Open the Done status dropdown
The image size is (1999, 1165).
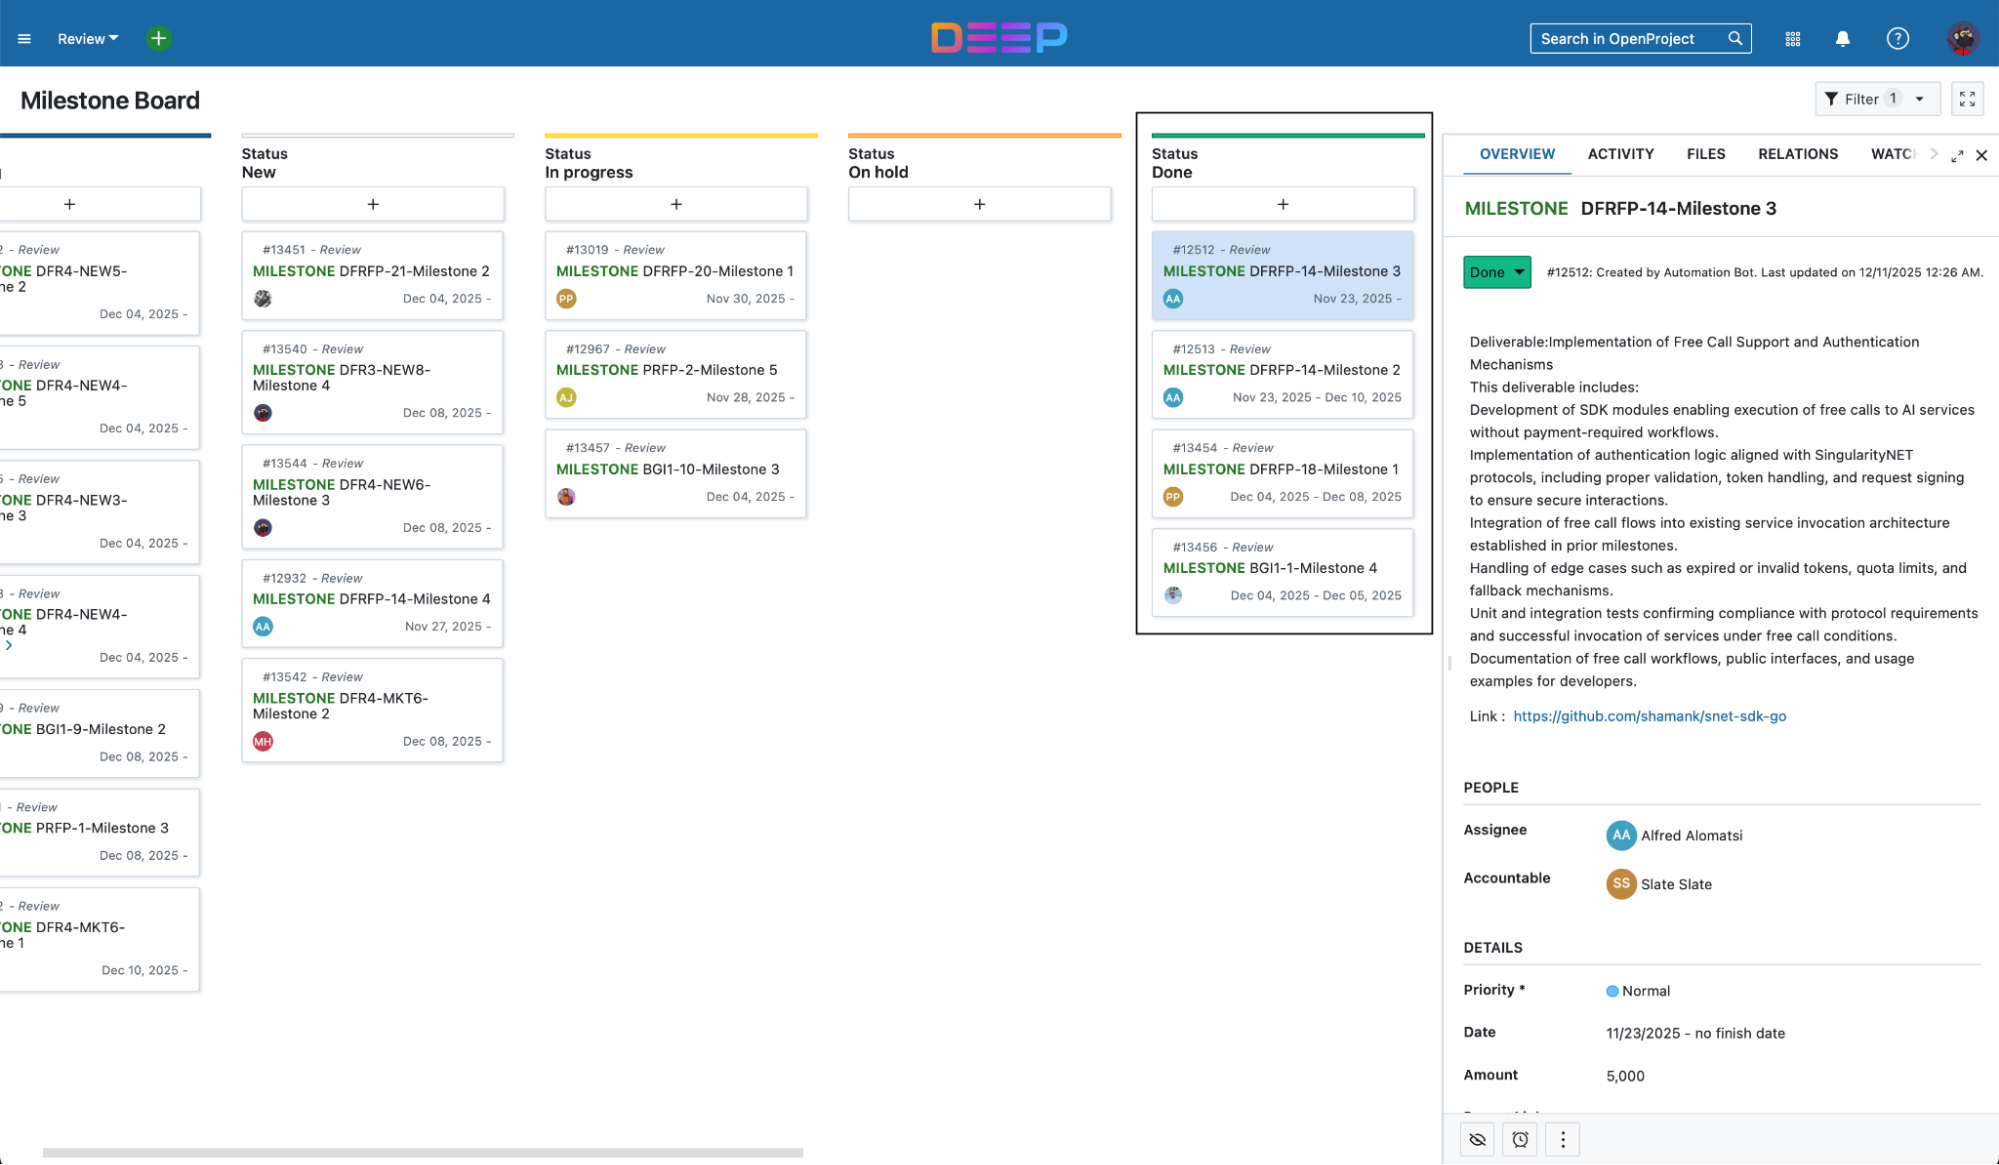pos(1496,272)
